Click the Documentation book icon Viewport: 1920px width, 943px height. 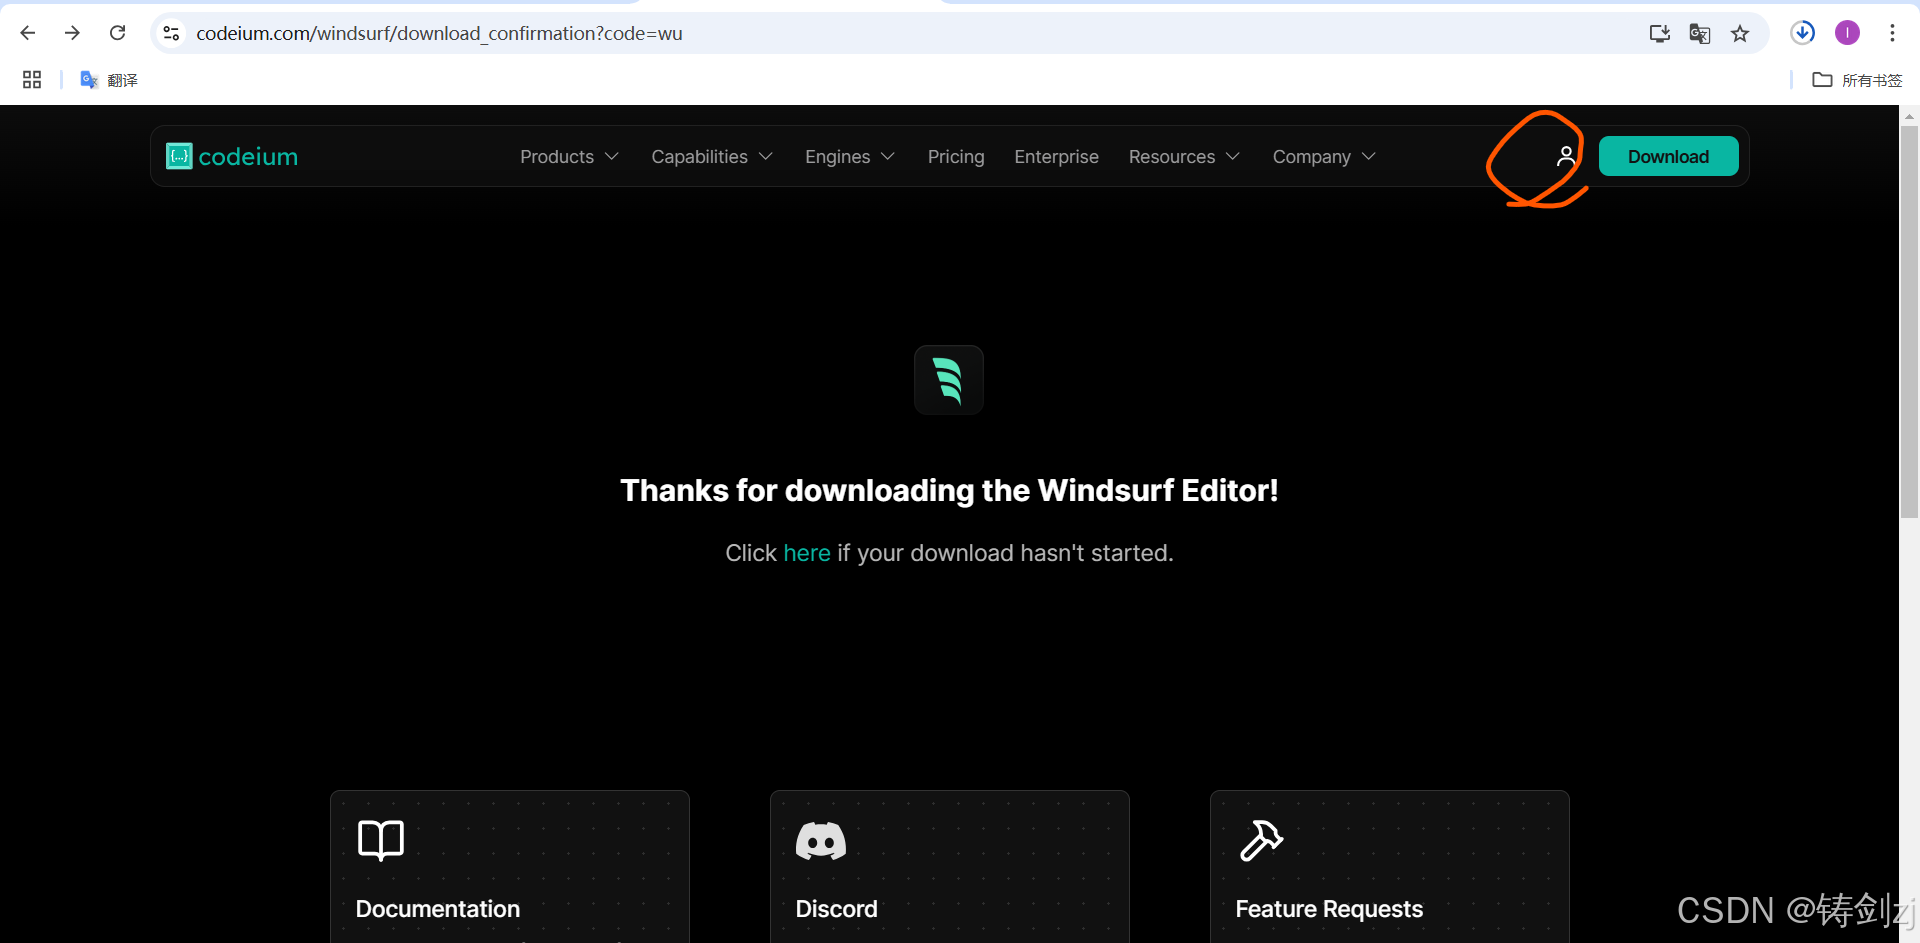(x=381, y=840)
